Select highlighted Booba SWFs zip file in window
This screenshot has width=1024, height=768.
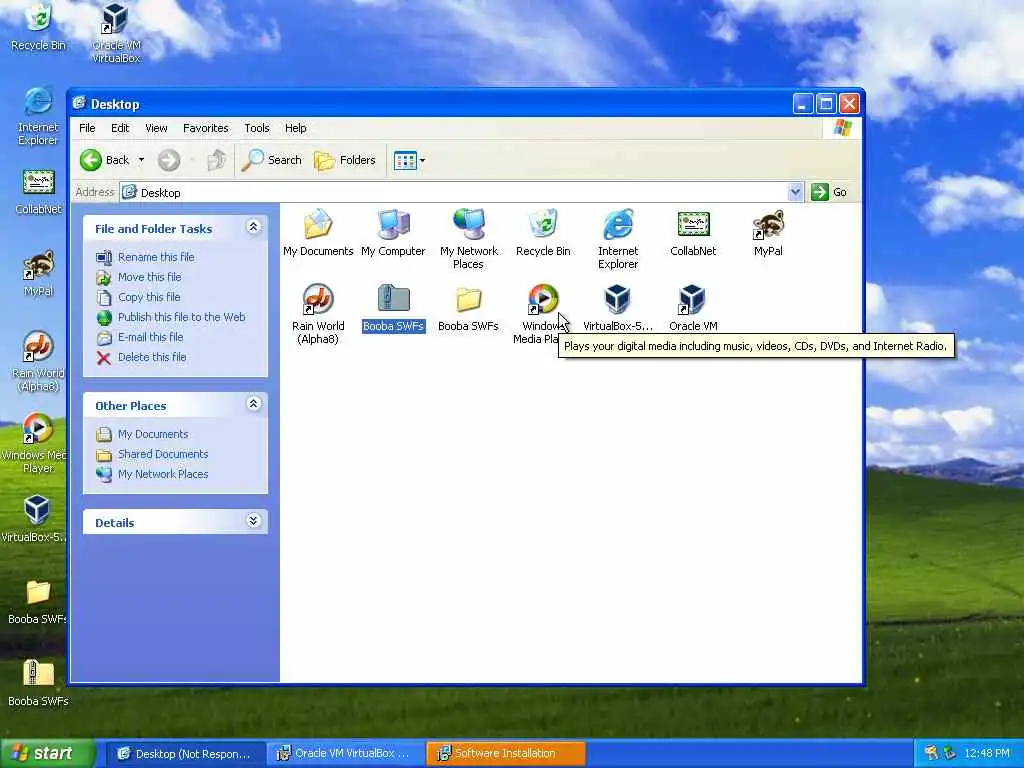pyautogui.click(x=393, y=308)
